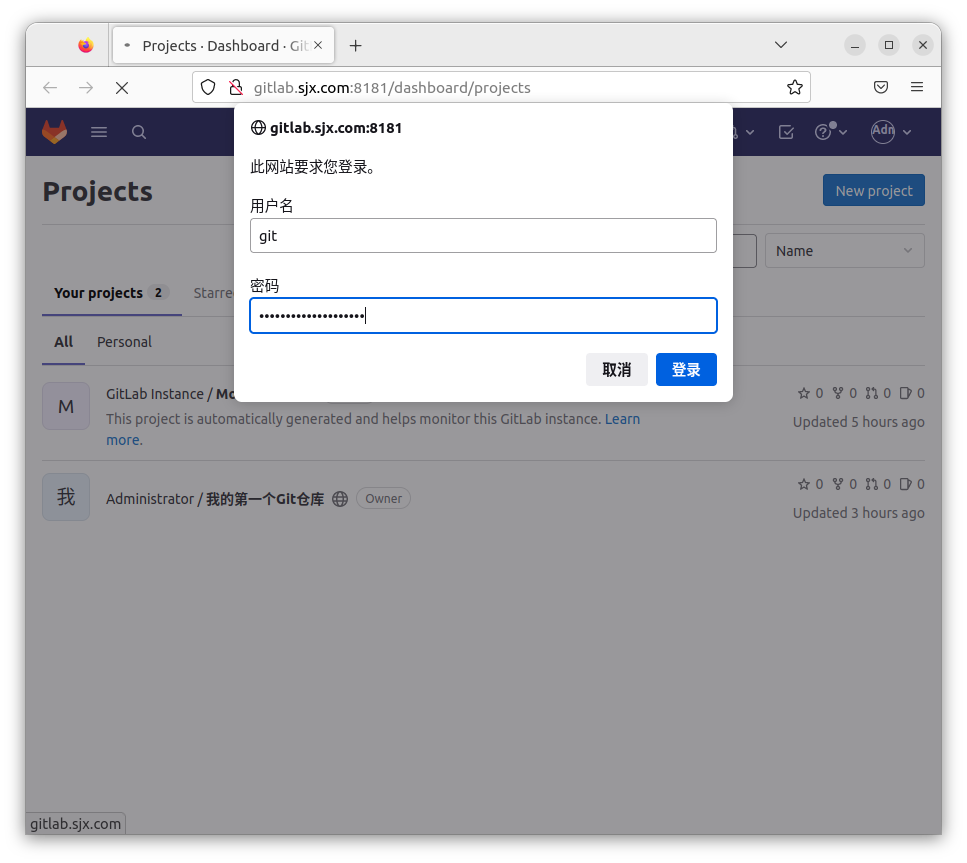
Task: Open the Firefox application menu
Action: point(917,88)
